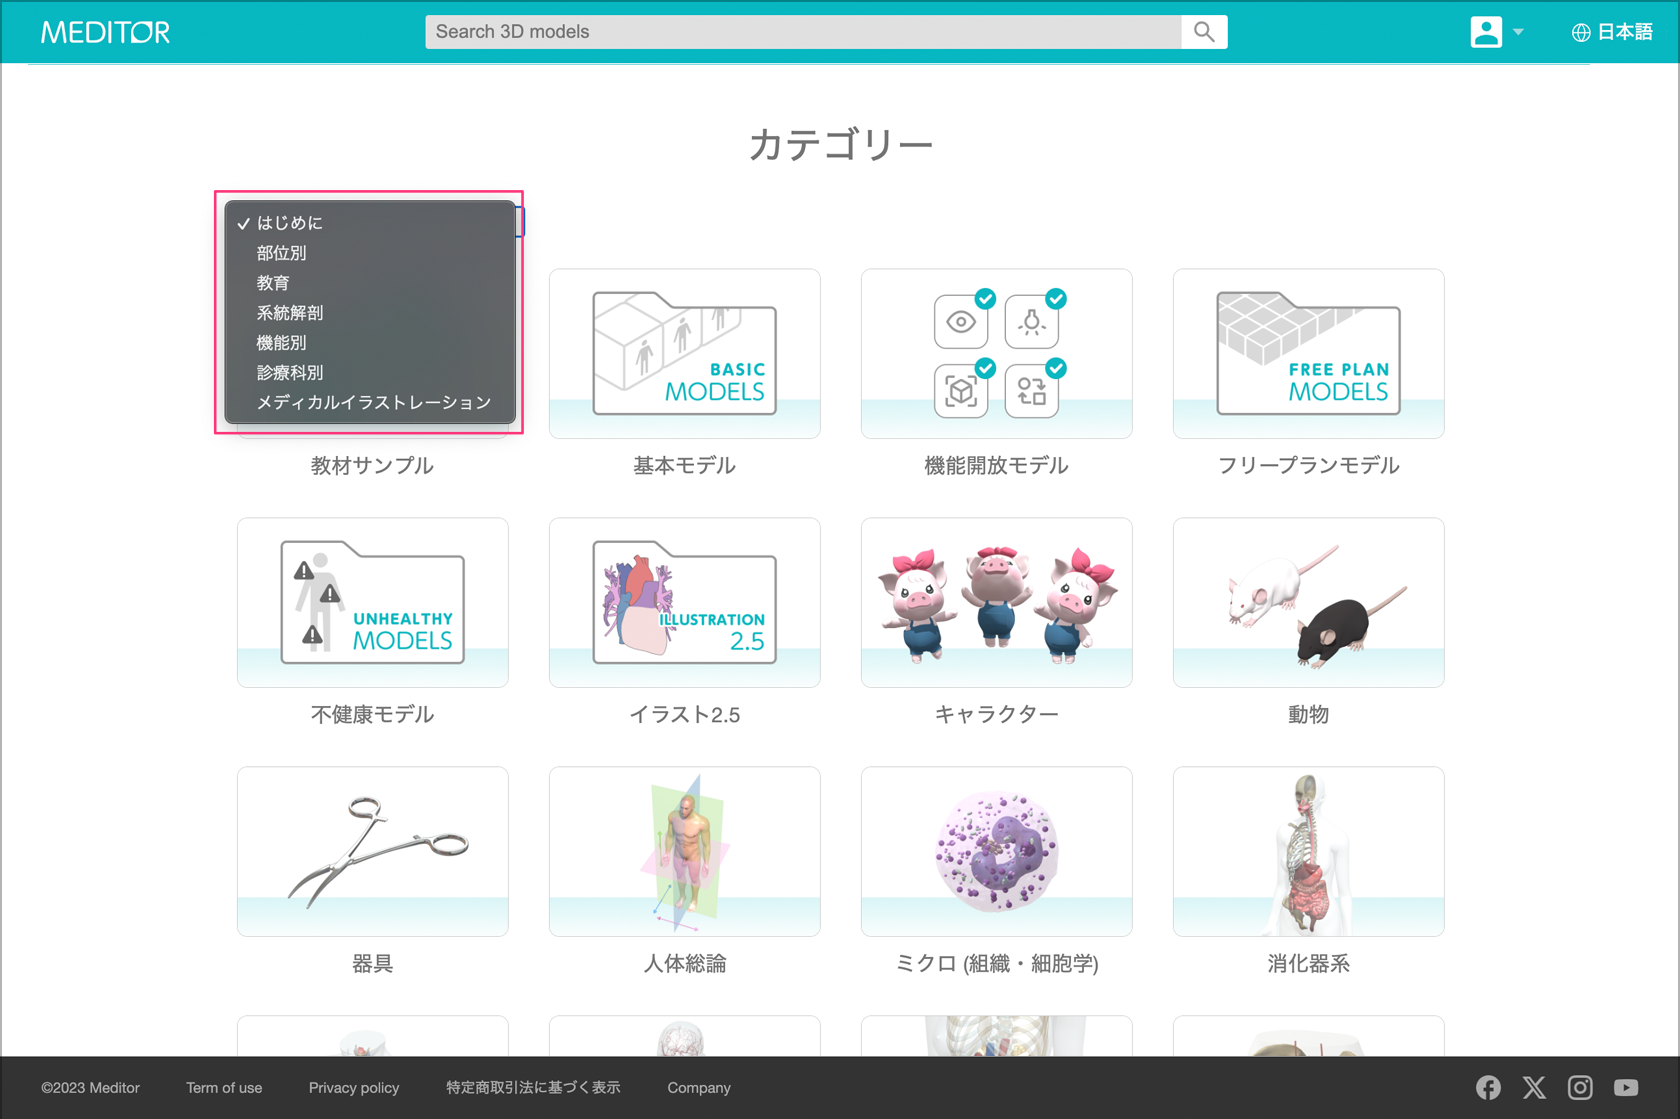Open the Free Plan Models folder
Screen dimensions: 1680x1119
[1308, 353]
